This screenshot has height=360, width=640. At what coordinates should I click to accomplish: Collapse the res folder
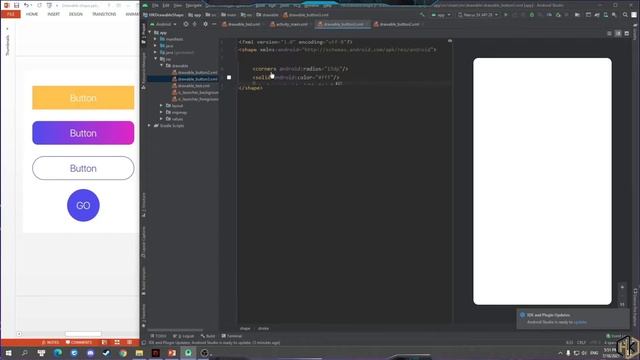tap(156, 59)
